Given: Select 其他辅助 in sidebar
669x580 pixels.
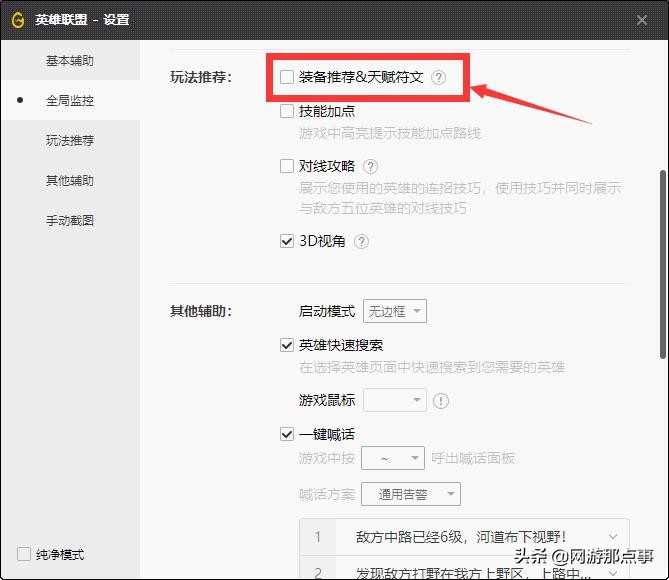Looking at the screenshot, I should point(70,181).
